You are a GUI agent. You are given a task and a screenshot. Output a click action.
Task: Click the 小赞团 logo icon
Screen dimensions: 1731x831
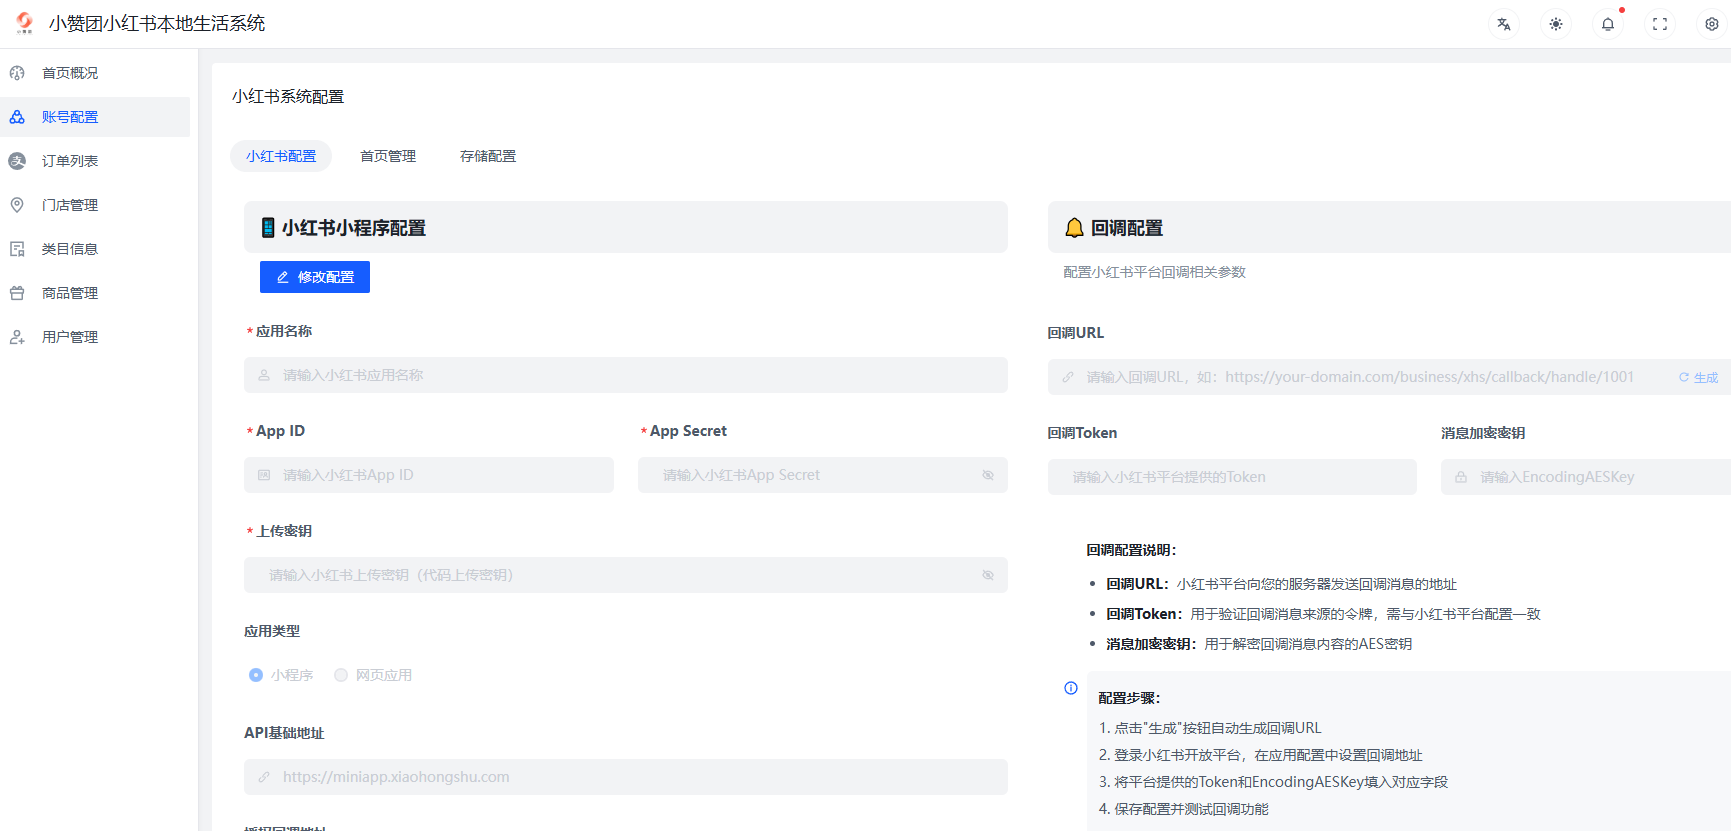[x=24, y=23]
